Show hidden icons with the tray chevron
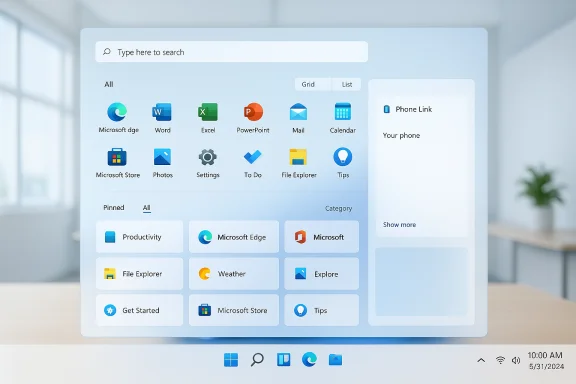Viewport: 576px width, 384px height. (x=481, y=360)
